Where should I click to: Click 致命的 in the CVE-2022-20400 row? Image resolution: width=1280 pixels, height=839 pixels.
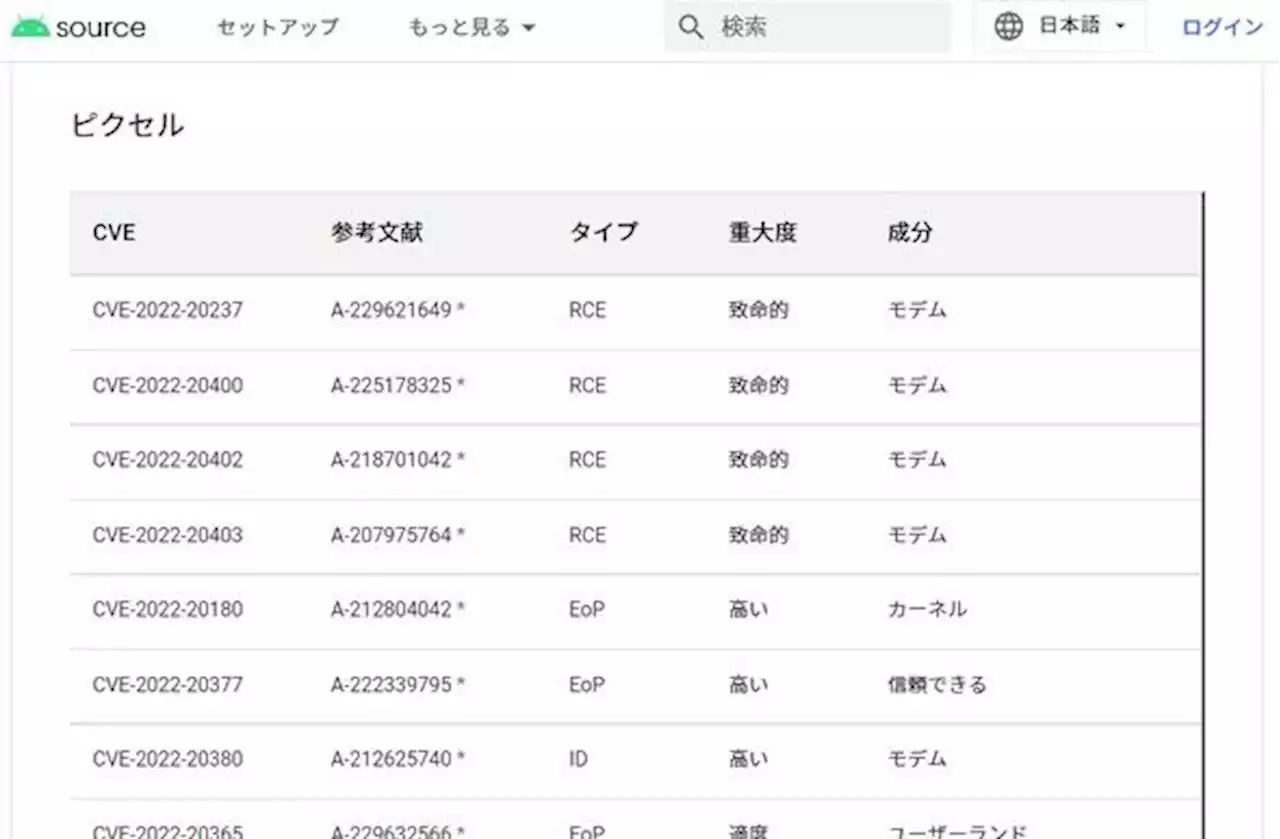pyautogui.click(x=758, y=385)
